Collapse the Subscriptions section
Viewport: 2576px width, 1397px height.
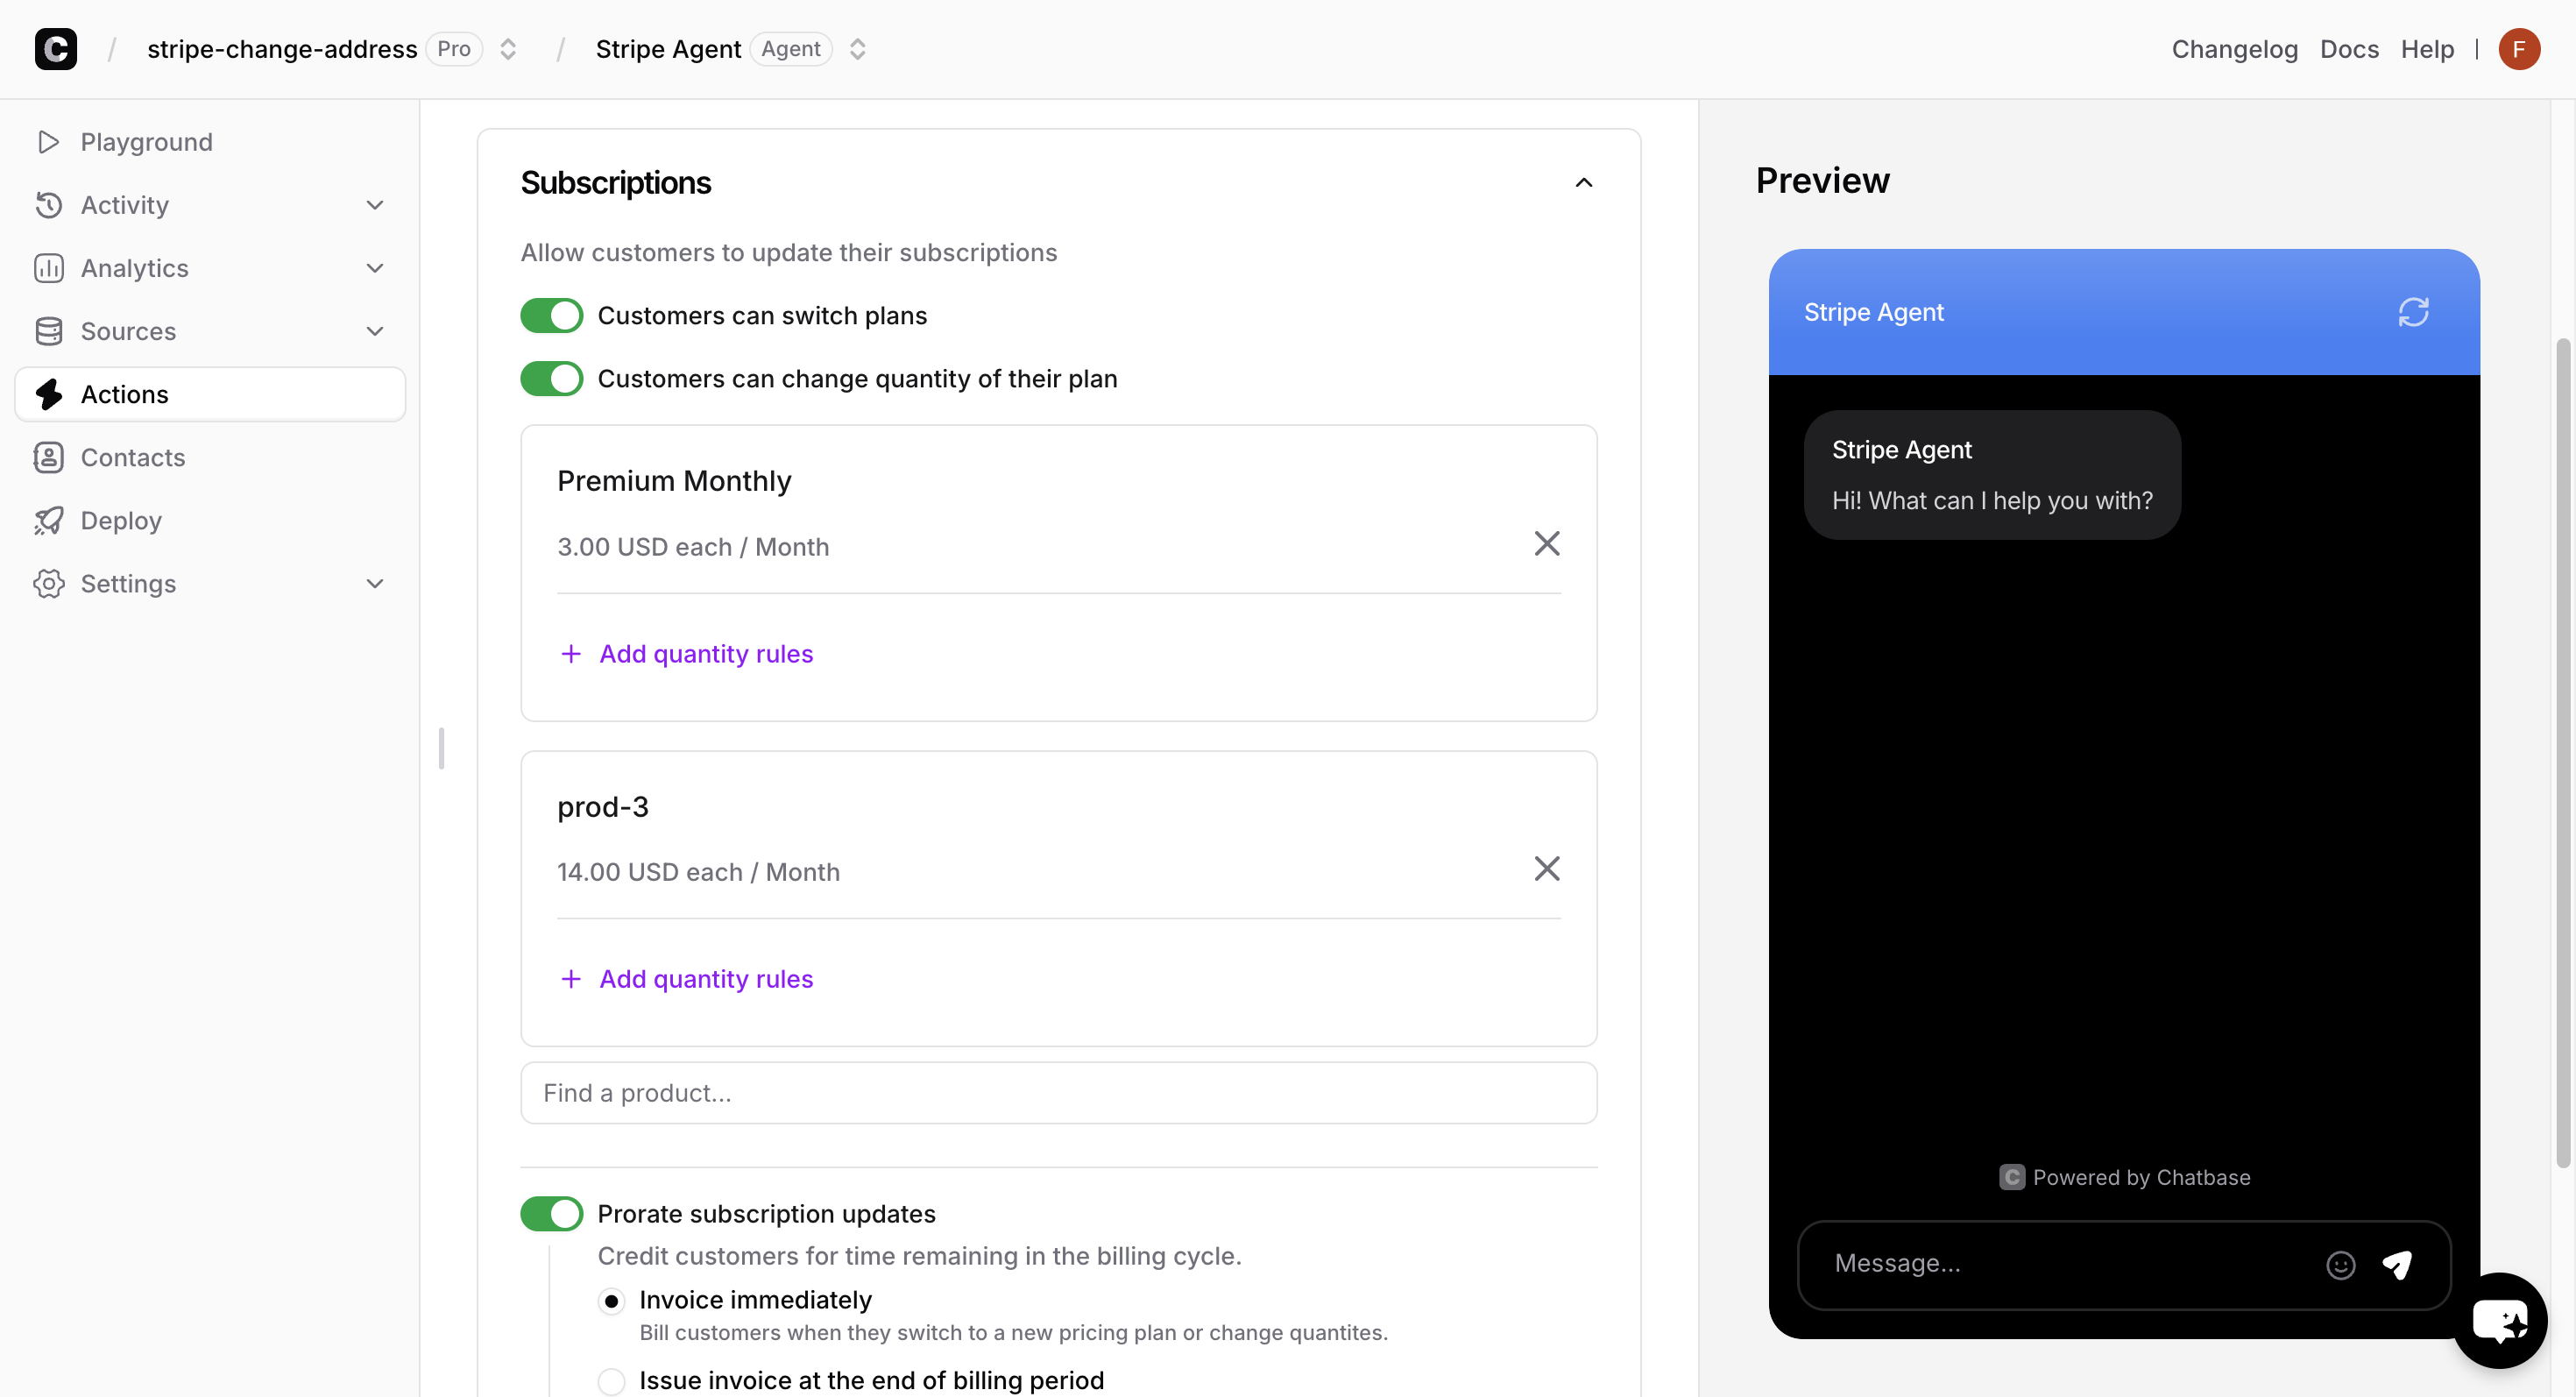click(x=1583, y=183)
